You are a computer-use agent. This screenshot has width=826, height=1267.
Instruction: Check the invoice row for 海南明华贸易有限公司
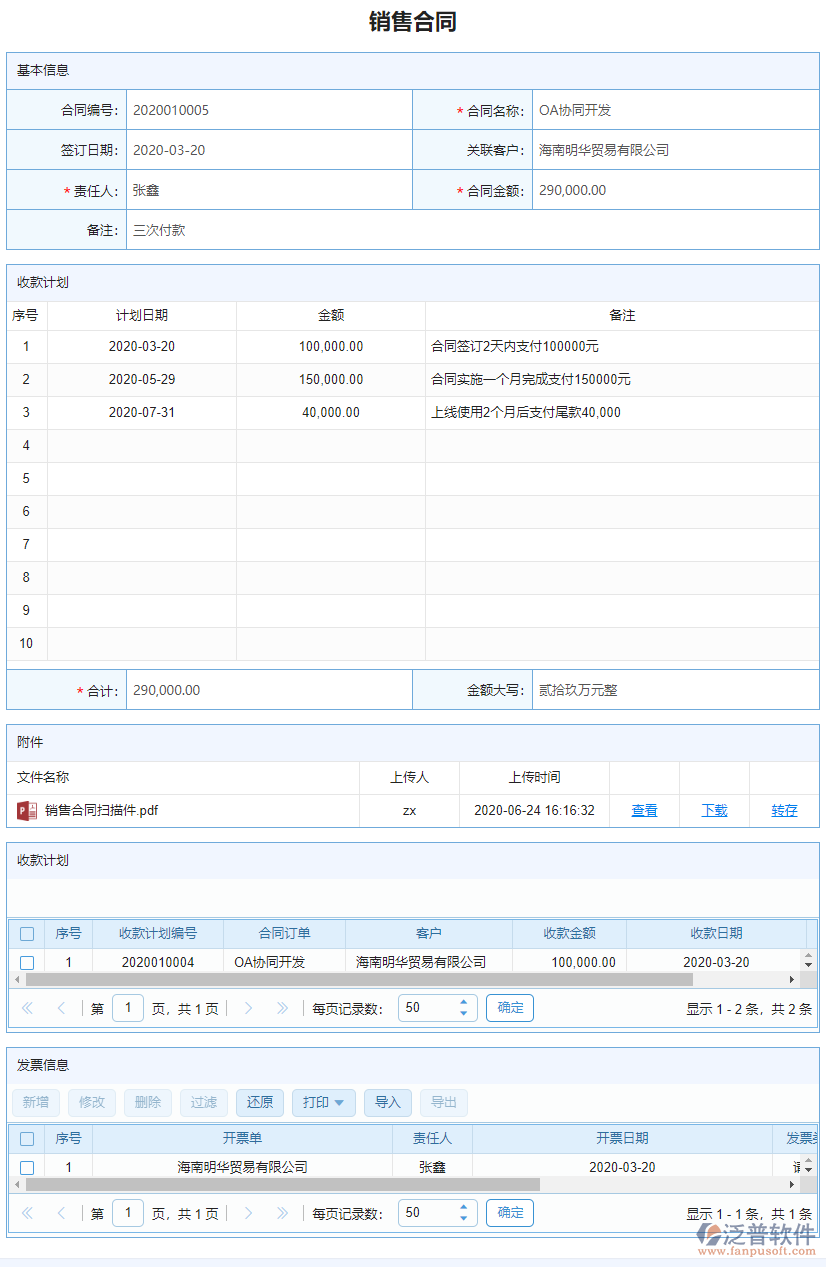tap(27, 1166)
